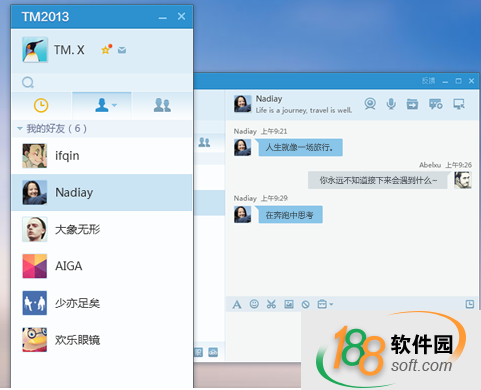Select the screenshot scissors tool
481x390 pixels.
(271, 304)
